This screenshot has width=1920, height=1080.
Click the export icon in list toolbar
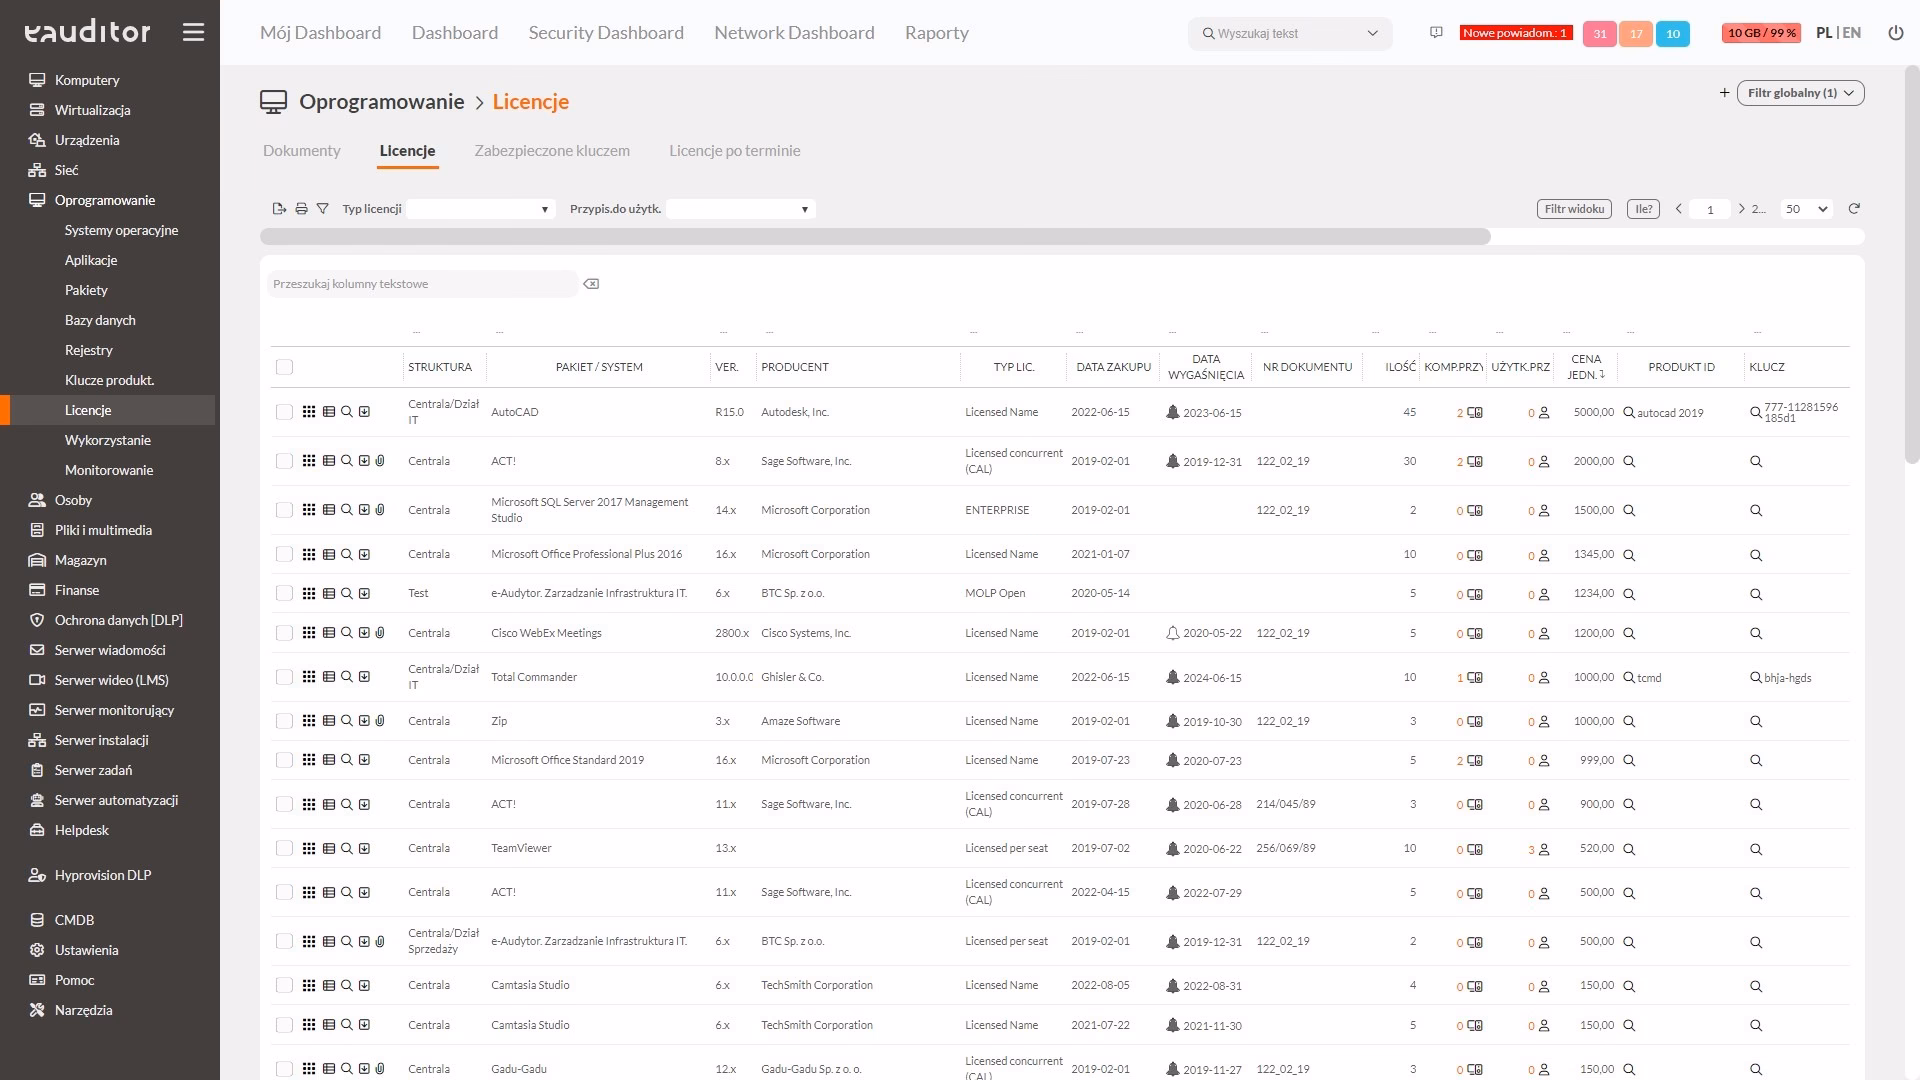tap(279, 209)
